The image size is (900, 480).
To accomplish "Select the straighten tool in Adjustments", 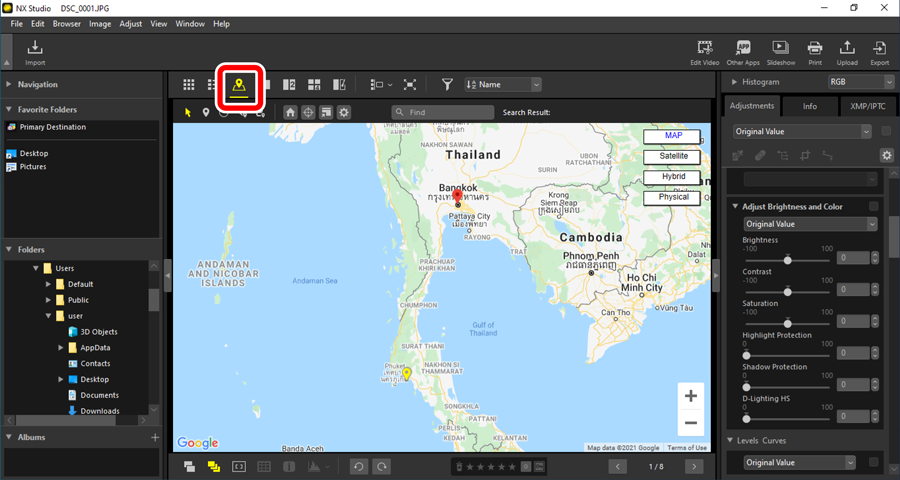I will (x=827, y=155).
